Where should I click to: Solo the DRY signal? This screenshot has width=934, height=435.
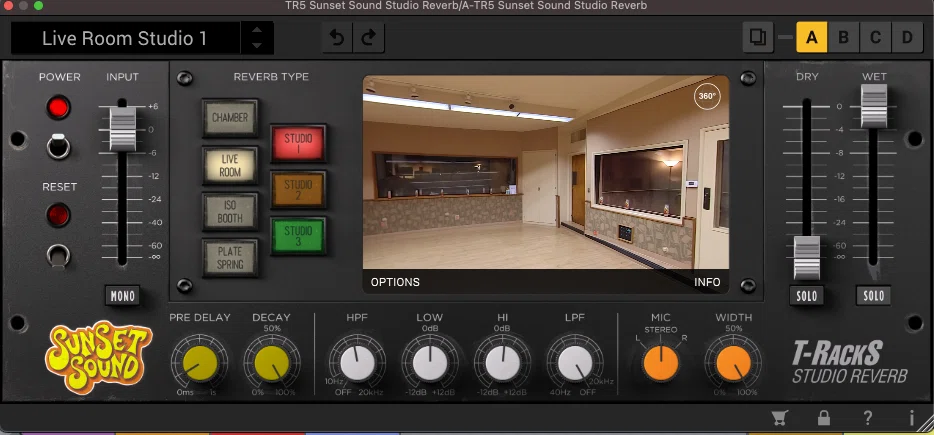(x=807, y=296)
